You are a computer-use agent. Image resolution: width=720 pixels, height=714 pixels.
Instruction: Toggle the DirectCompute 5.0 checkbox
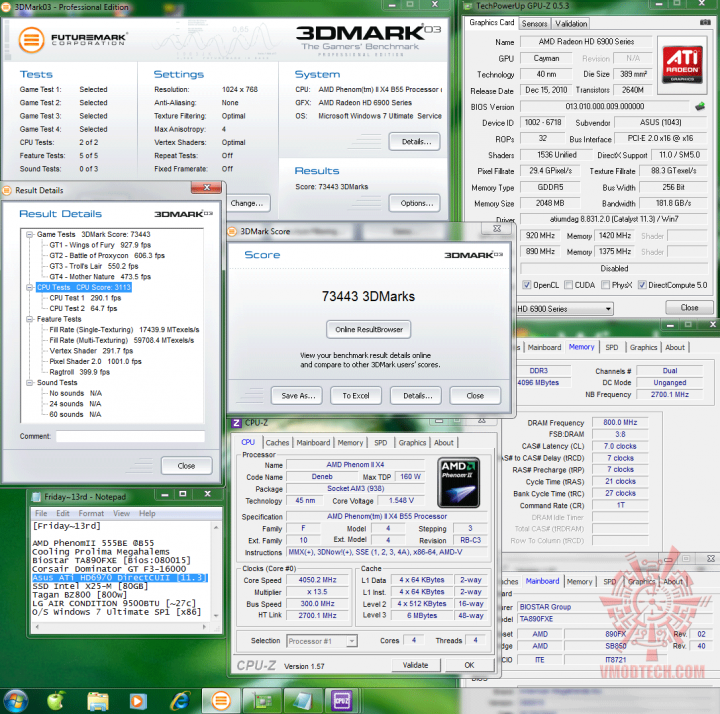point(642,285)
